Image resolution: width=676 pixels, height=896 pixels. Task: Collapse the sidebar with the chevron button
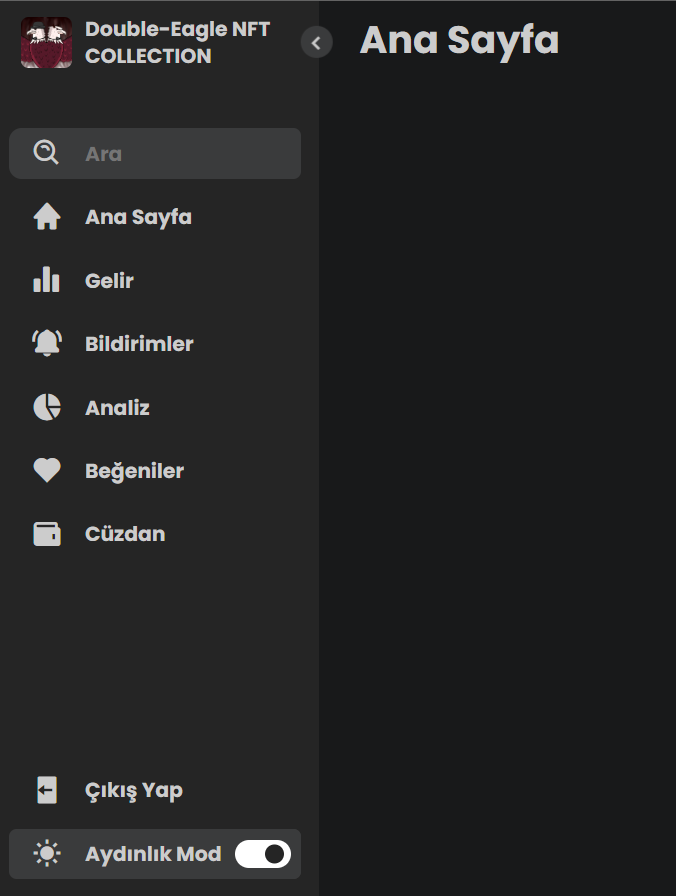coord(316,43)
